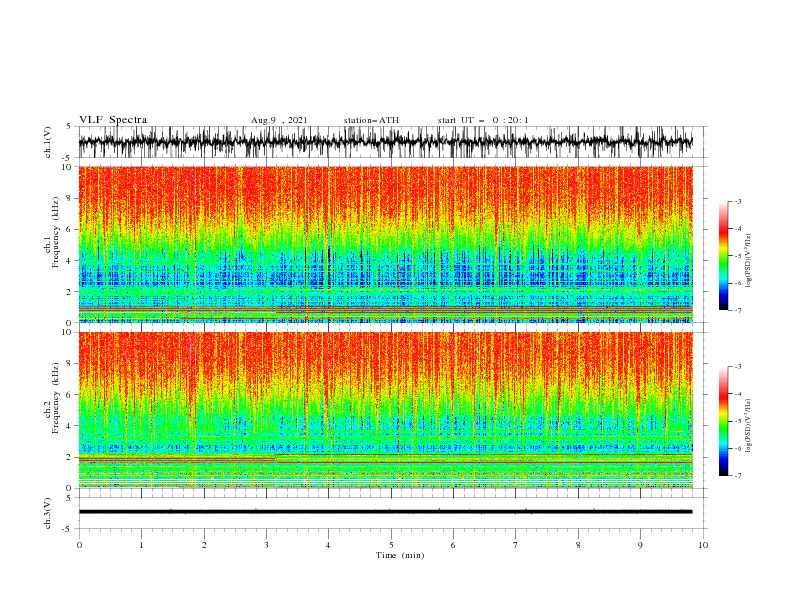Click time axis tick label '4'
Viewport: 792px width, 612px height.
click(328, 545)
